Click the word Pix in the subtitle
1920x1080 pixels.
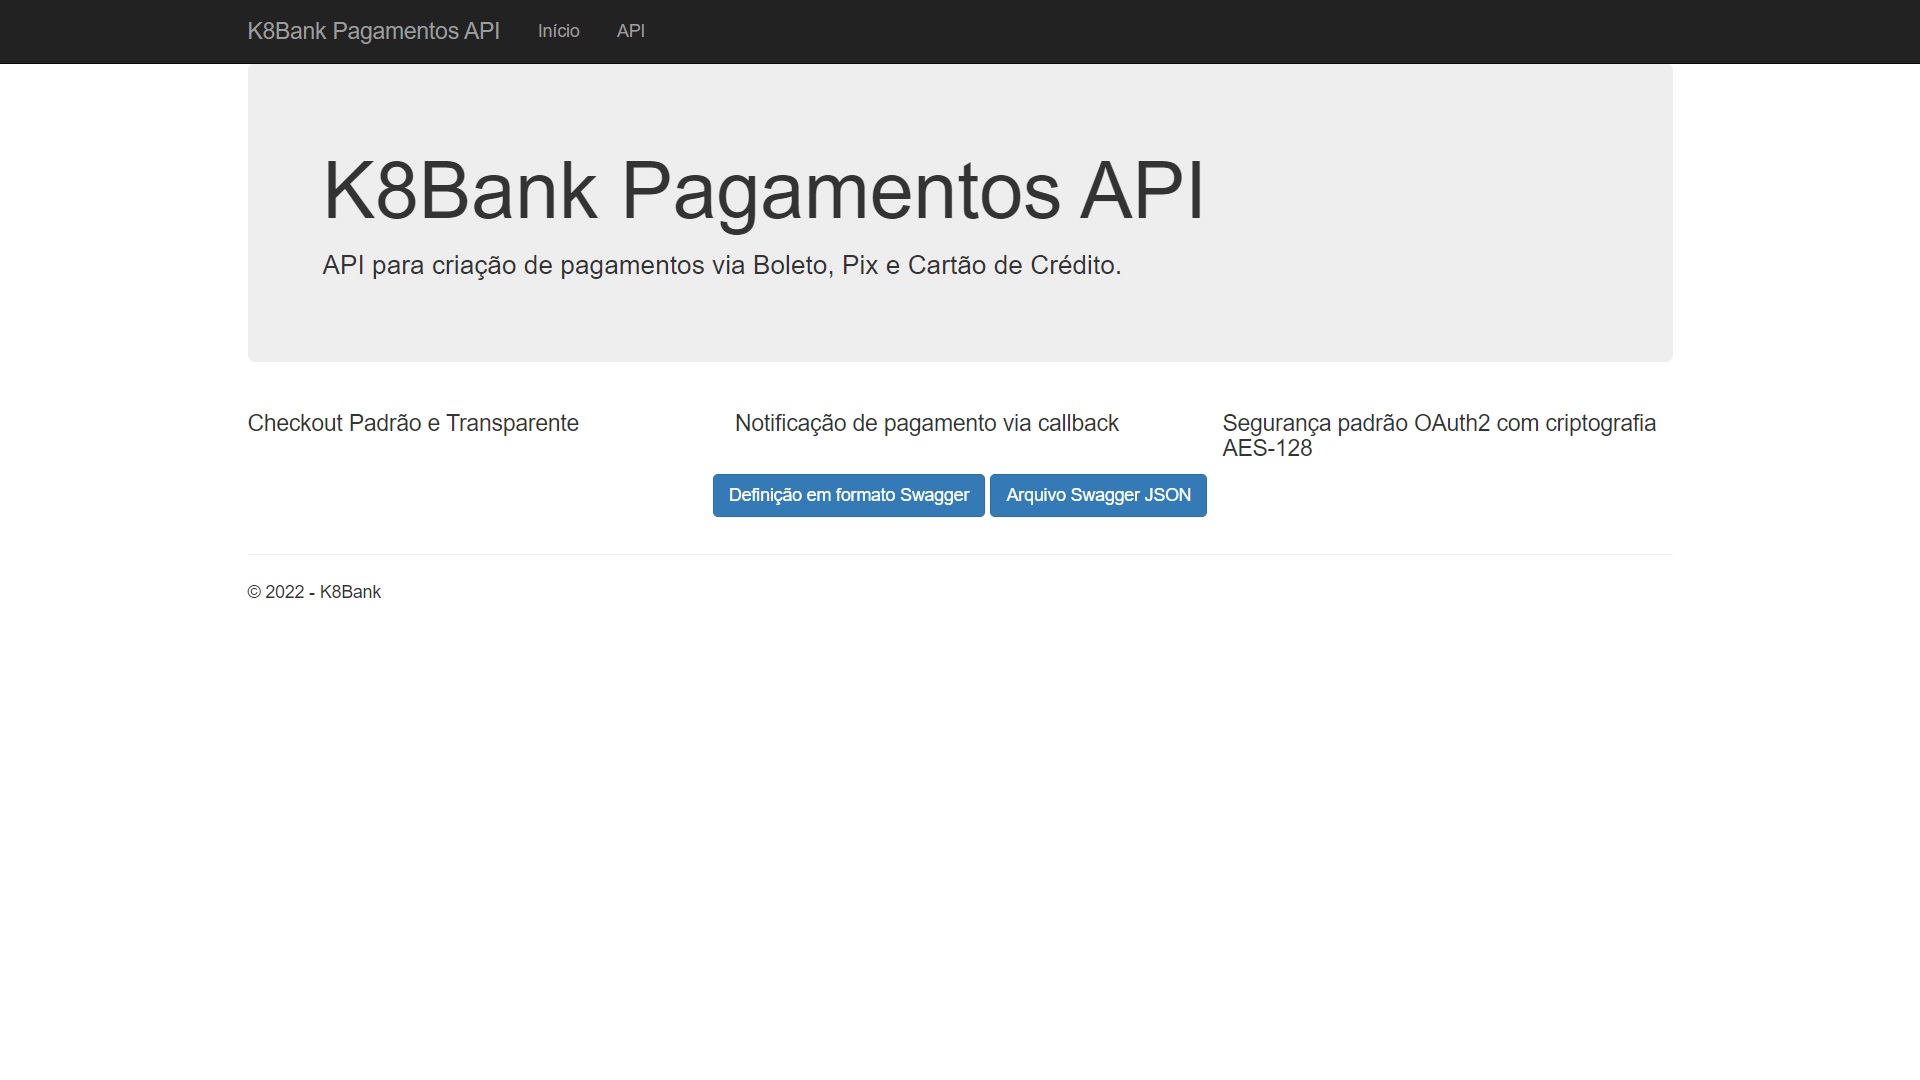tap(859, 265)
